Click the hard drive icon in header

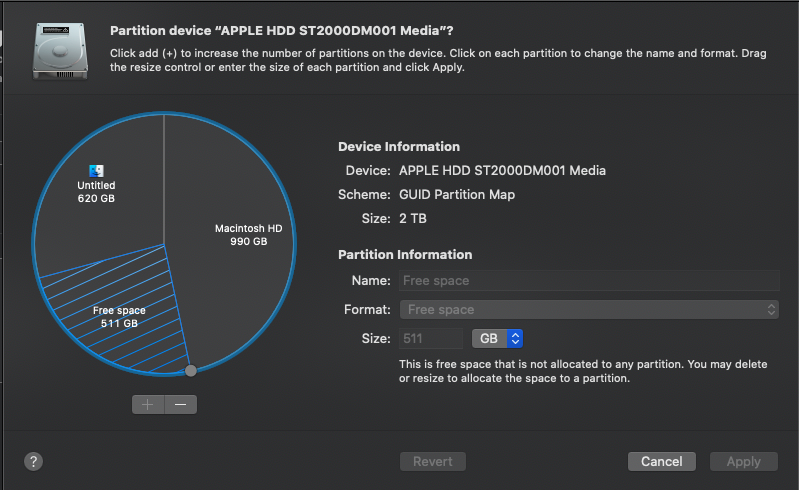60,51
